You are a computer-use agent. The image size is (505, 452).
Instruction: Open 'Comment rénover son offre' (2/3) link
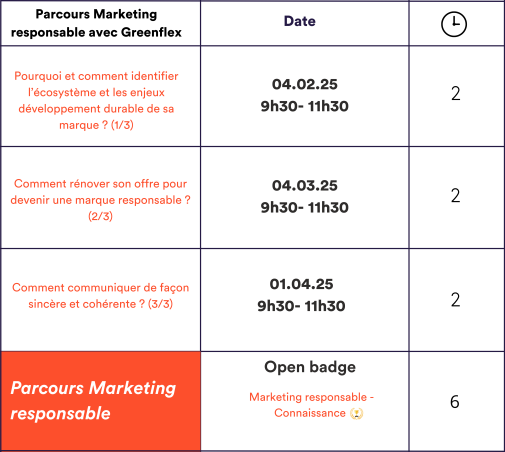point(100,200)
